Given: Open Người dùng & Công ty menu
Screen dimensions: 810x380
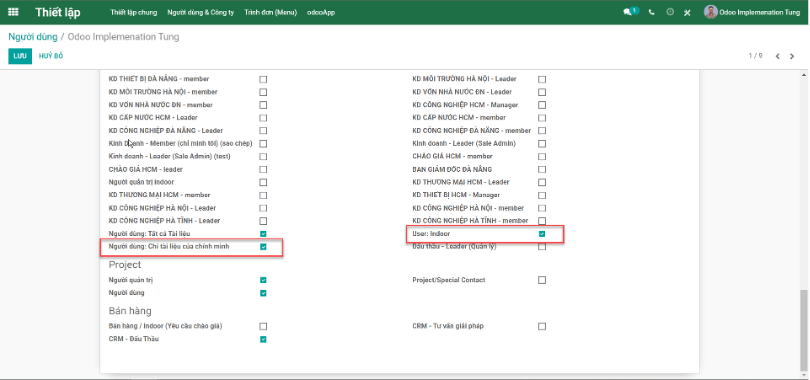Looking at the screenshot, I should pyautogui.click(x=200, y=12).
